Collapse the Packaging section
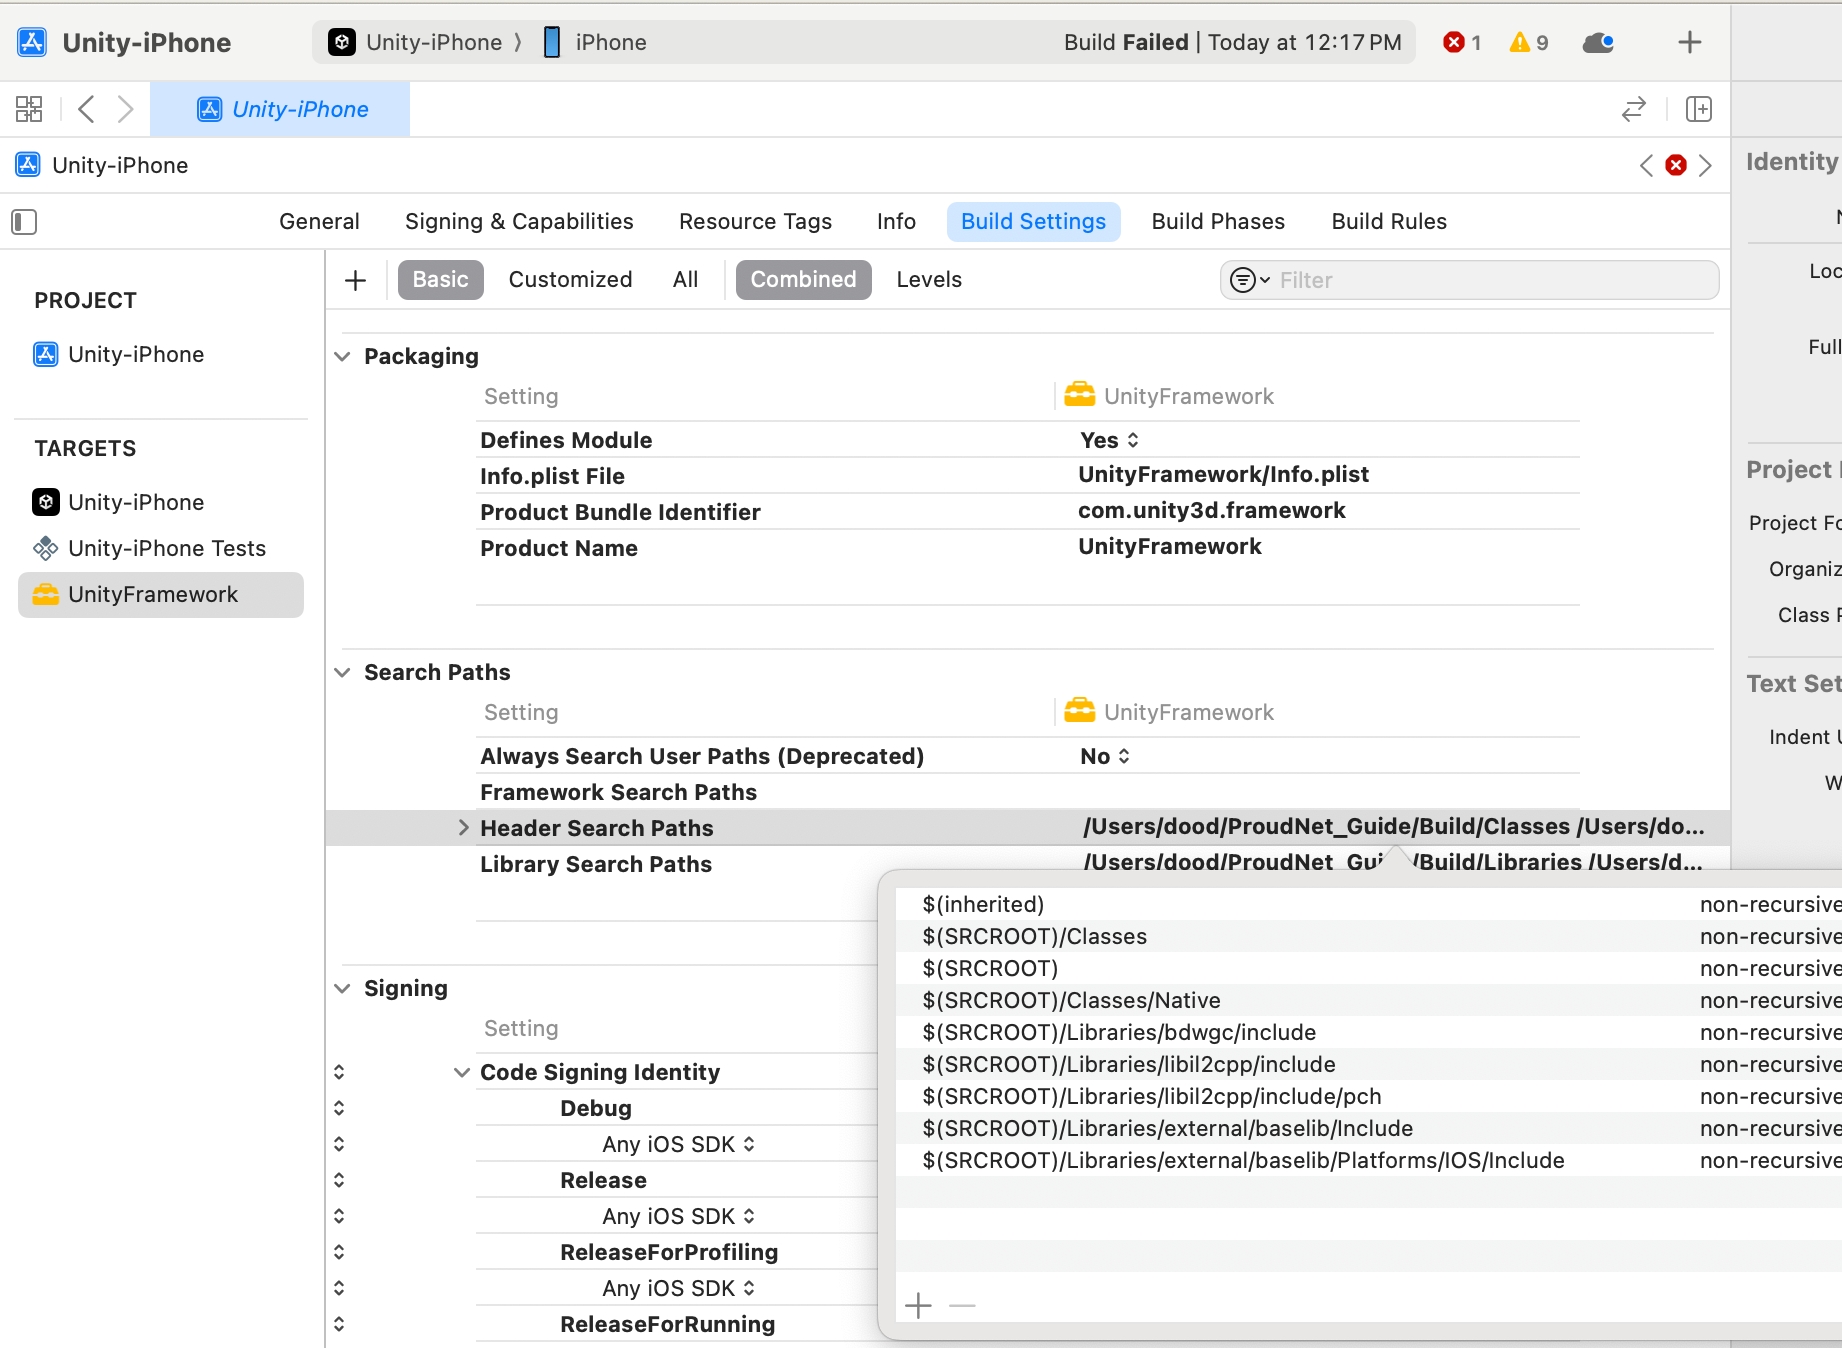Screen dimensions: 1842x1348 pyautogui.click(x=342, y=357)
